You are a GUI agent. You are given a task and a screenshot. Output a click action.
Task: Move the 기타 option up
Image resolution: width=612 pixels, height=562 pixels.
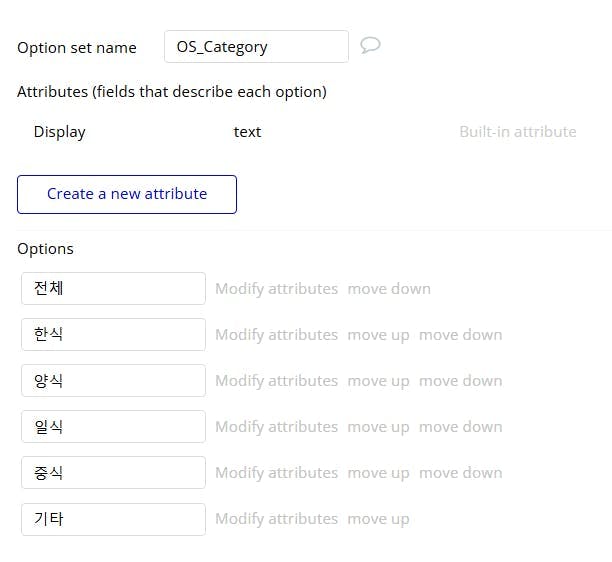click(378, 519)
